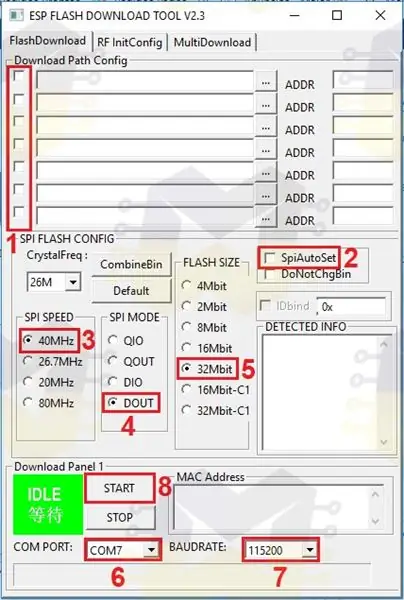Click the IDbind 0x input field
404x600 pixels.
[351, 307]
